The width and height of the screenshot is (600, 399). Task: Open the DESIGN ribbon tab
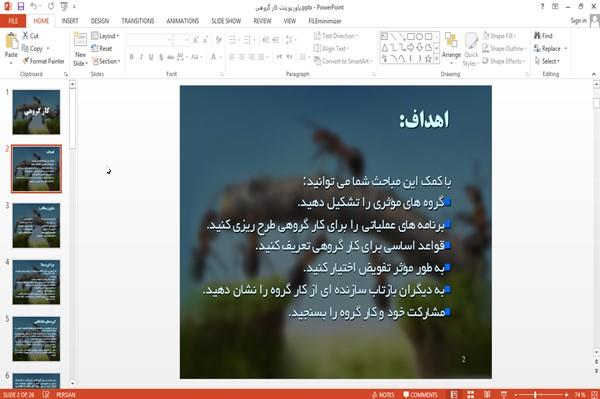point(99,21)
